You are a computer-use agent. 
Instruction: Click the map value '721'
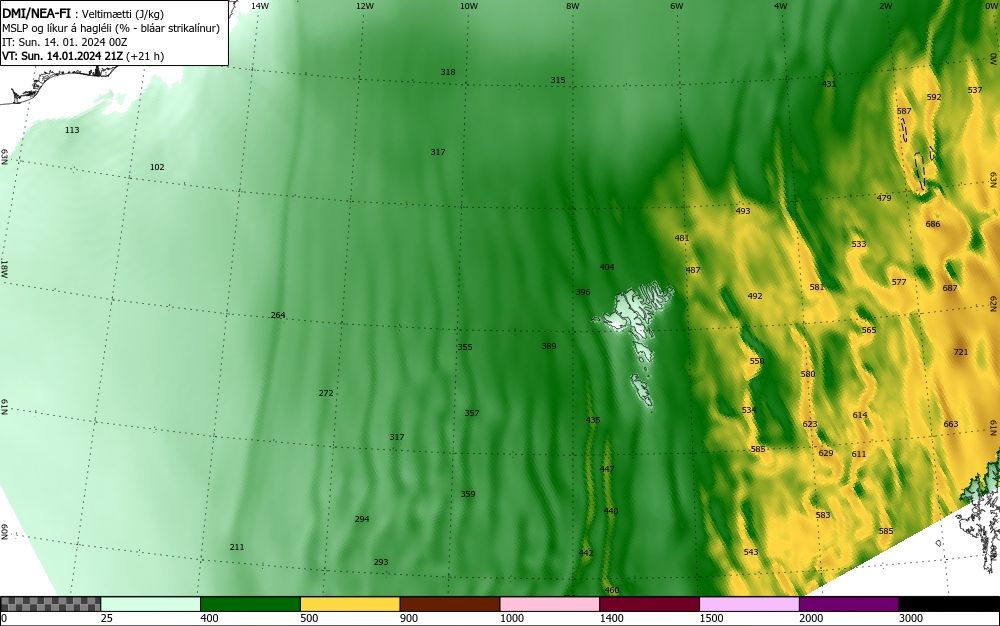click(960, 352)
